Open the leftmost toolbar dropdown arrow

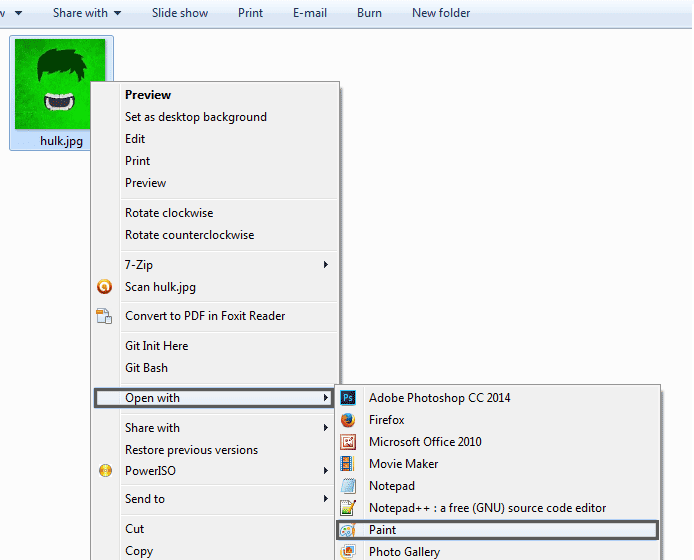click(x=18, y=13)
